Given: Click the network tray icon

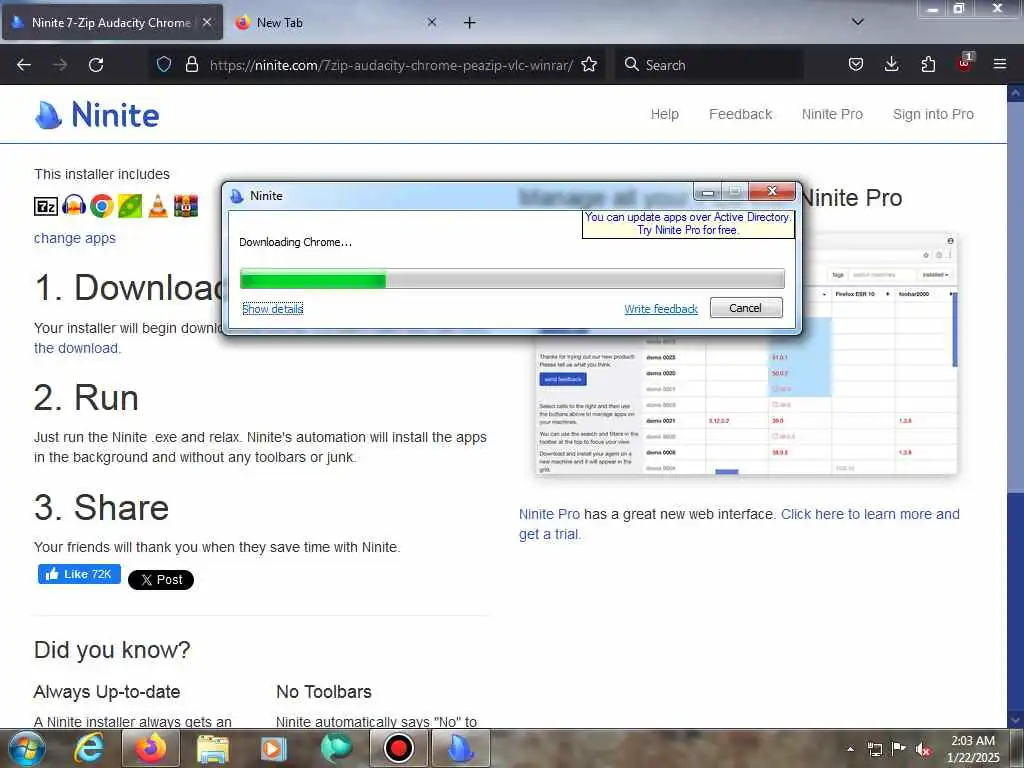Looking at the screenshot, I should click(874, 750).
